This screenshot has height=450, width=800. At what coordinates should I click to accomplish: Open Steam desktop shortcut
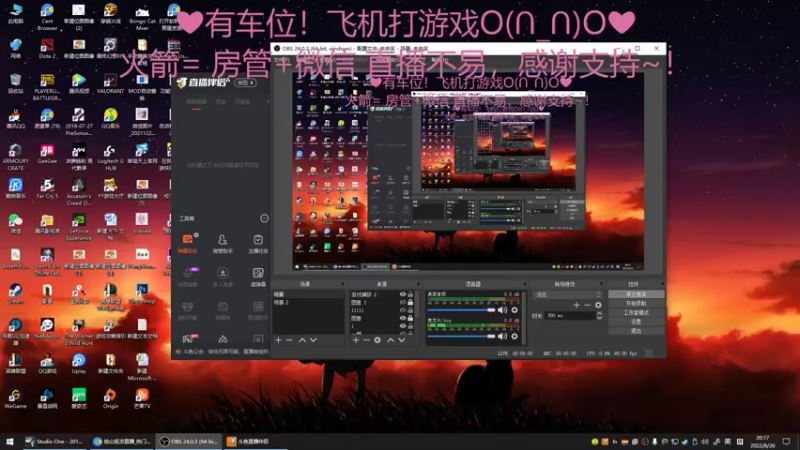pos(15,294)
